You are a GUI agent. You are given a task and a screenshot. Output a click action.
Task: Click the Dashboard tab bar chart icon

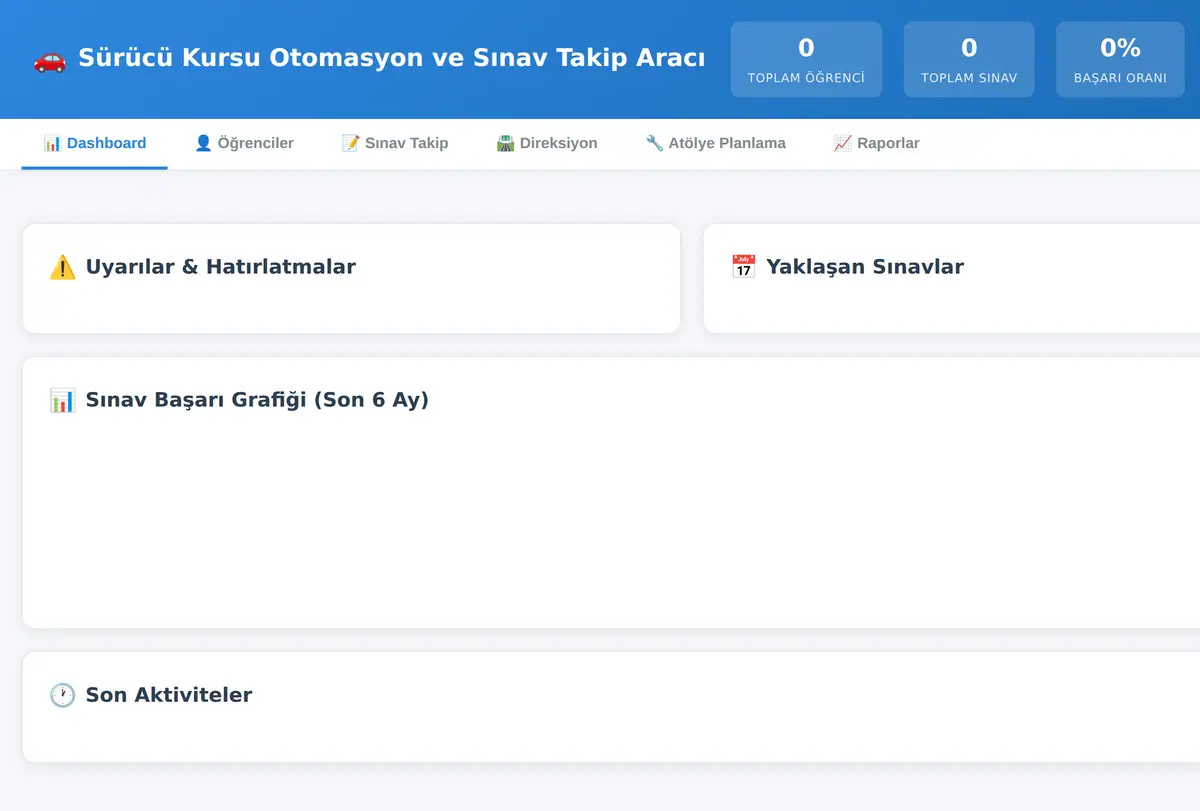point(52,143)
